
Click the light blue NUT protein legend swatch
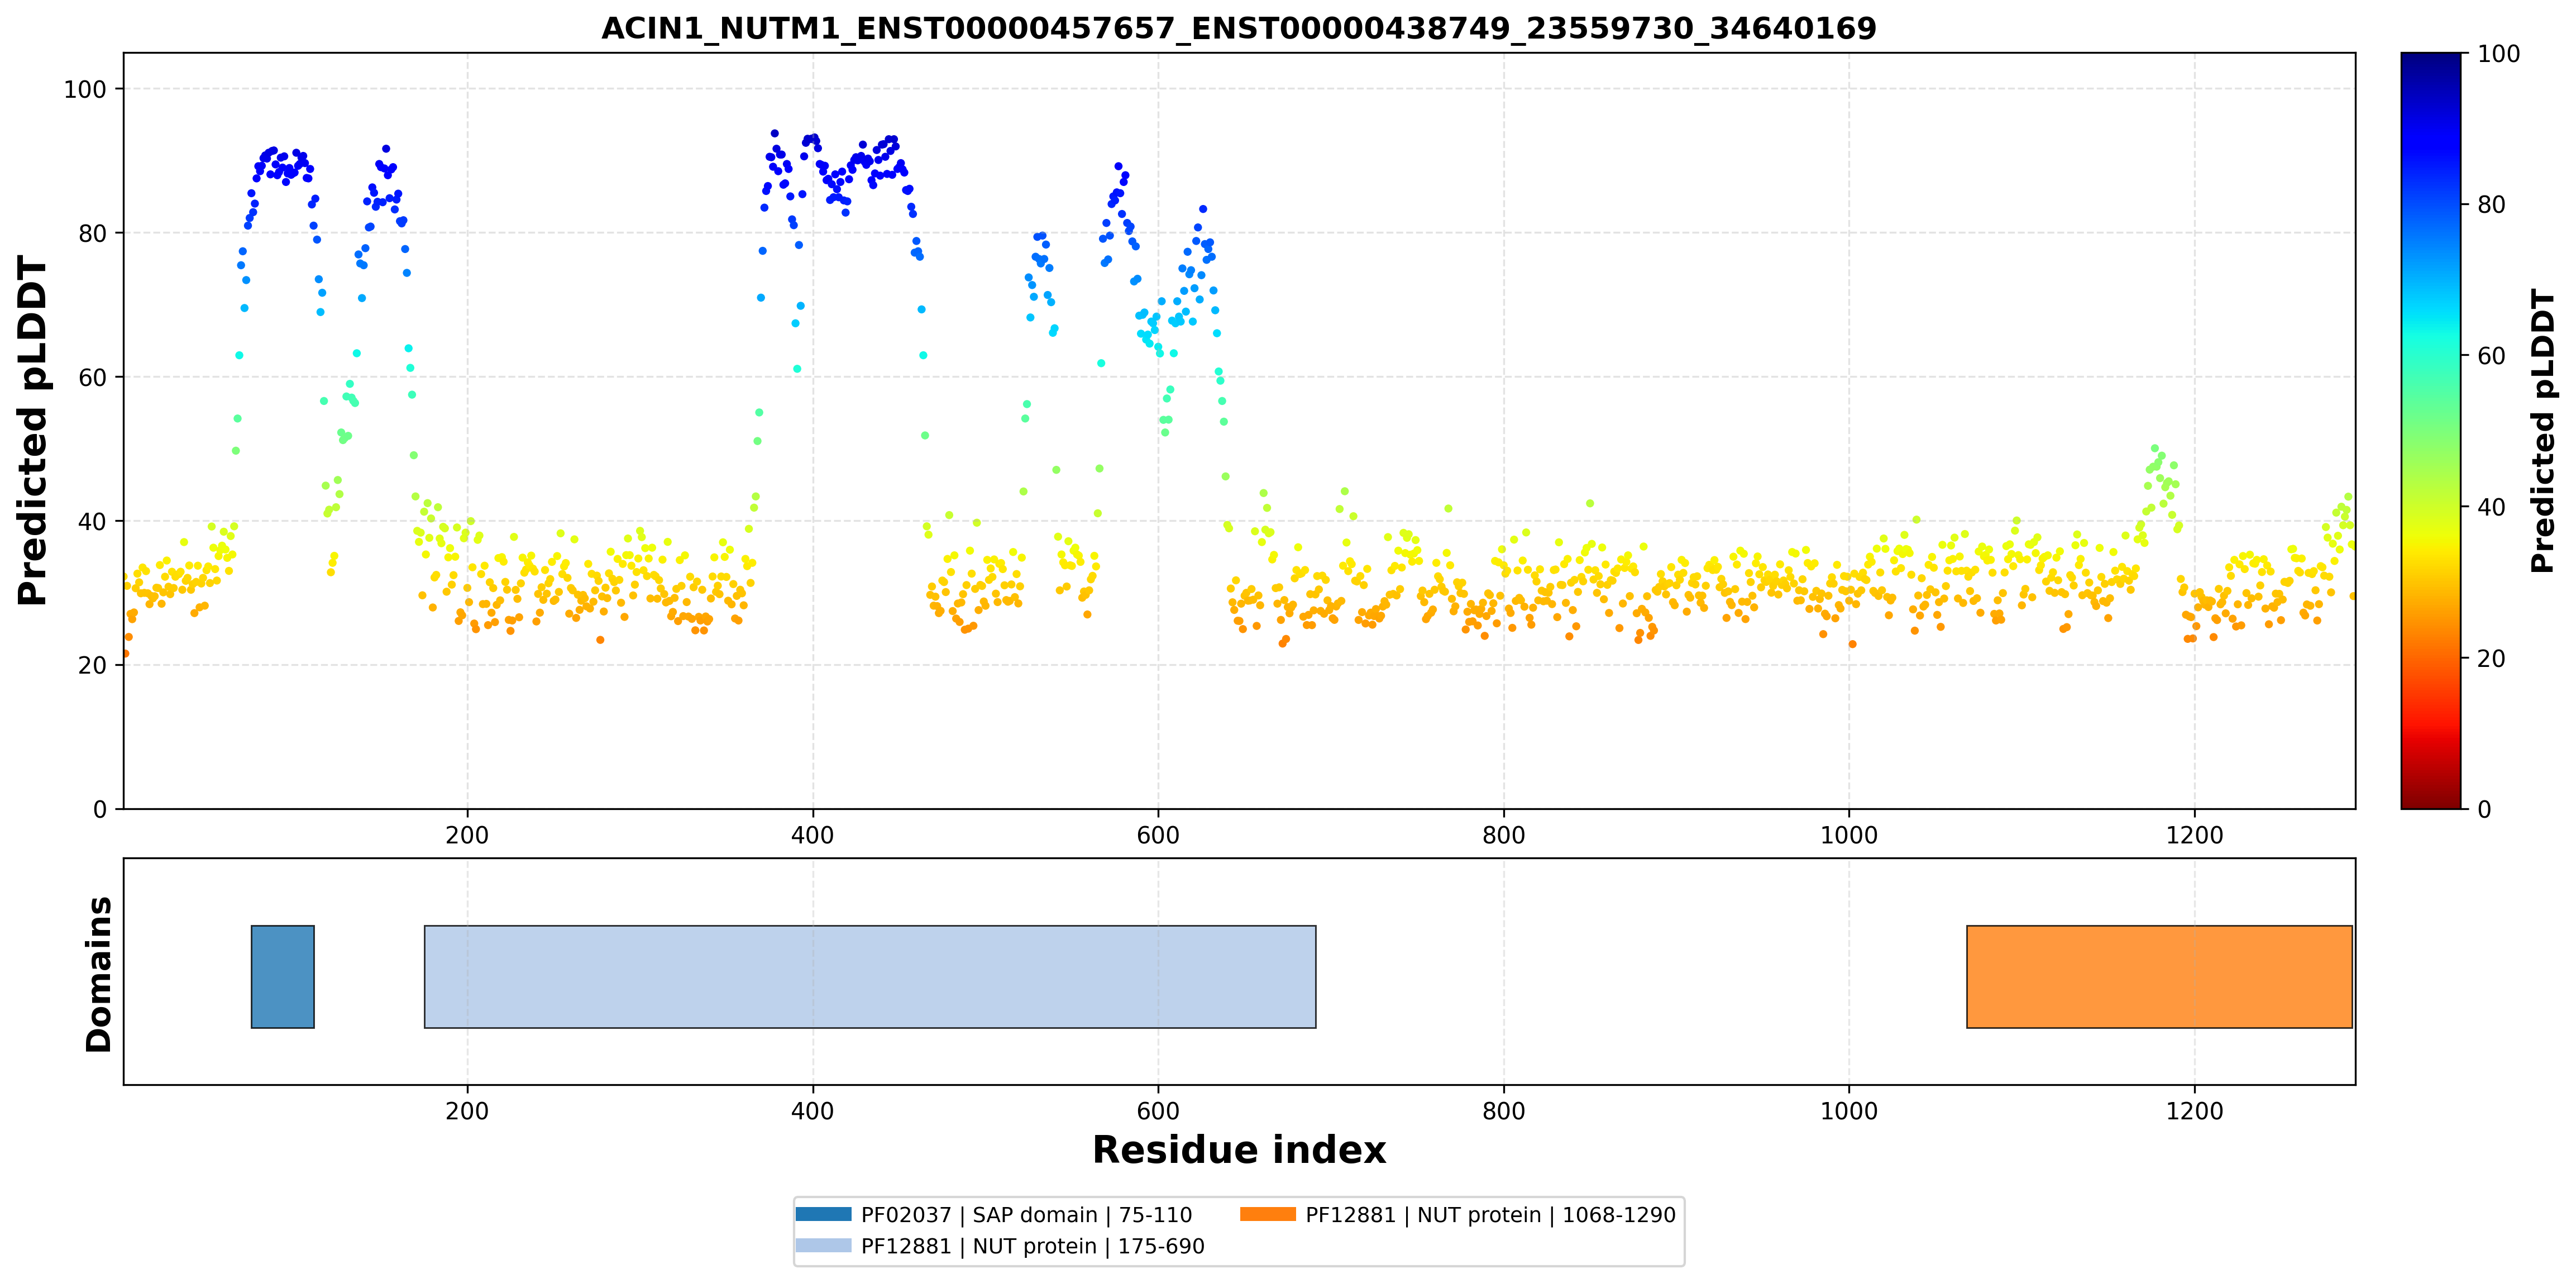823,1245
